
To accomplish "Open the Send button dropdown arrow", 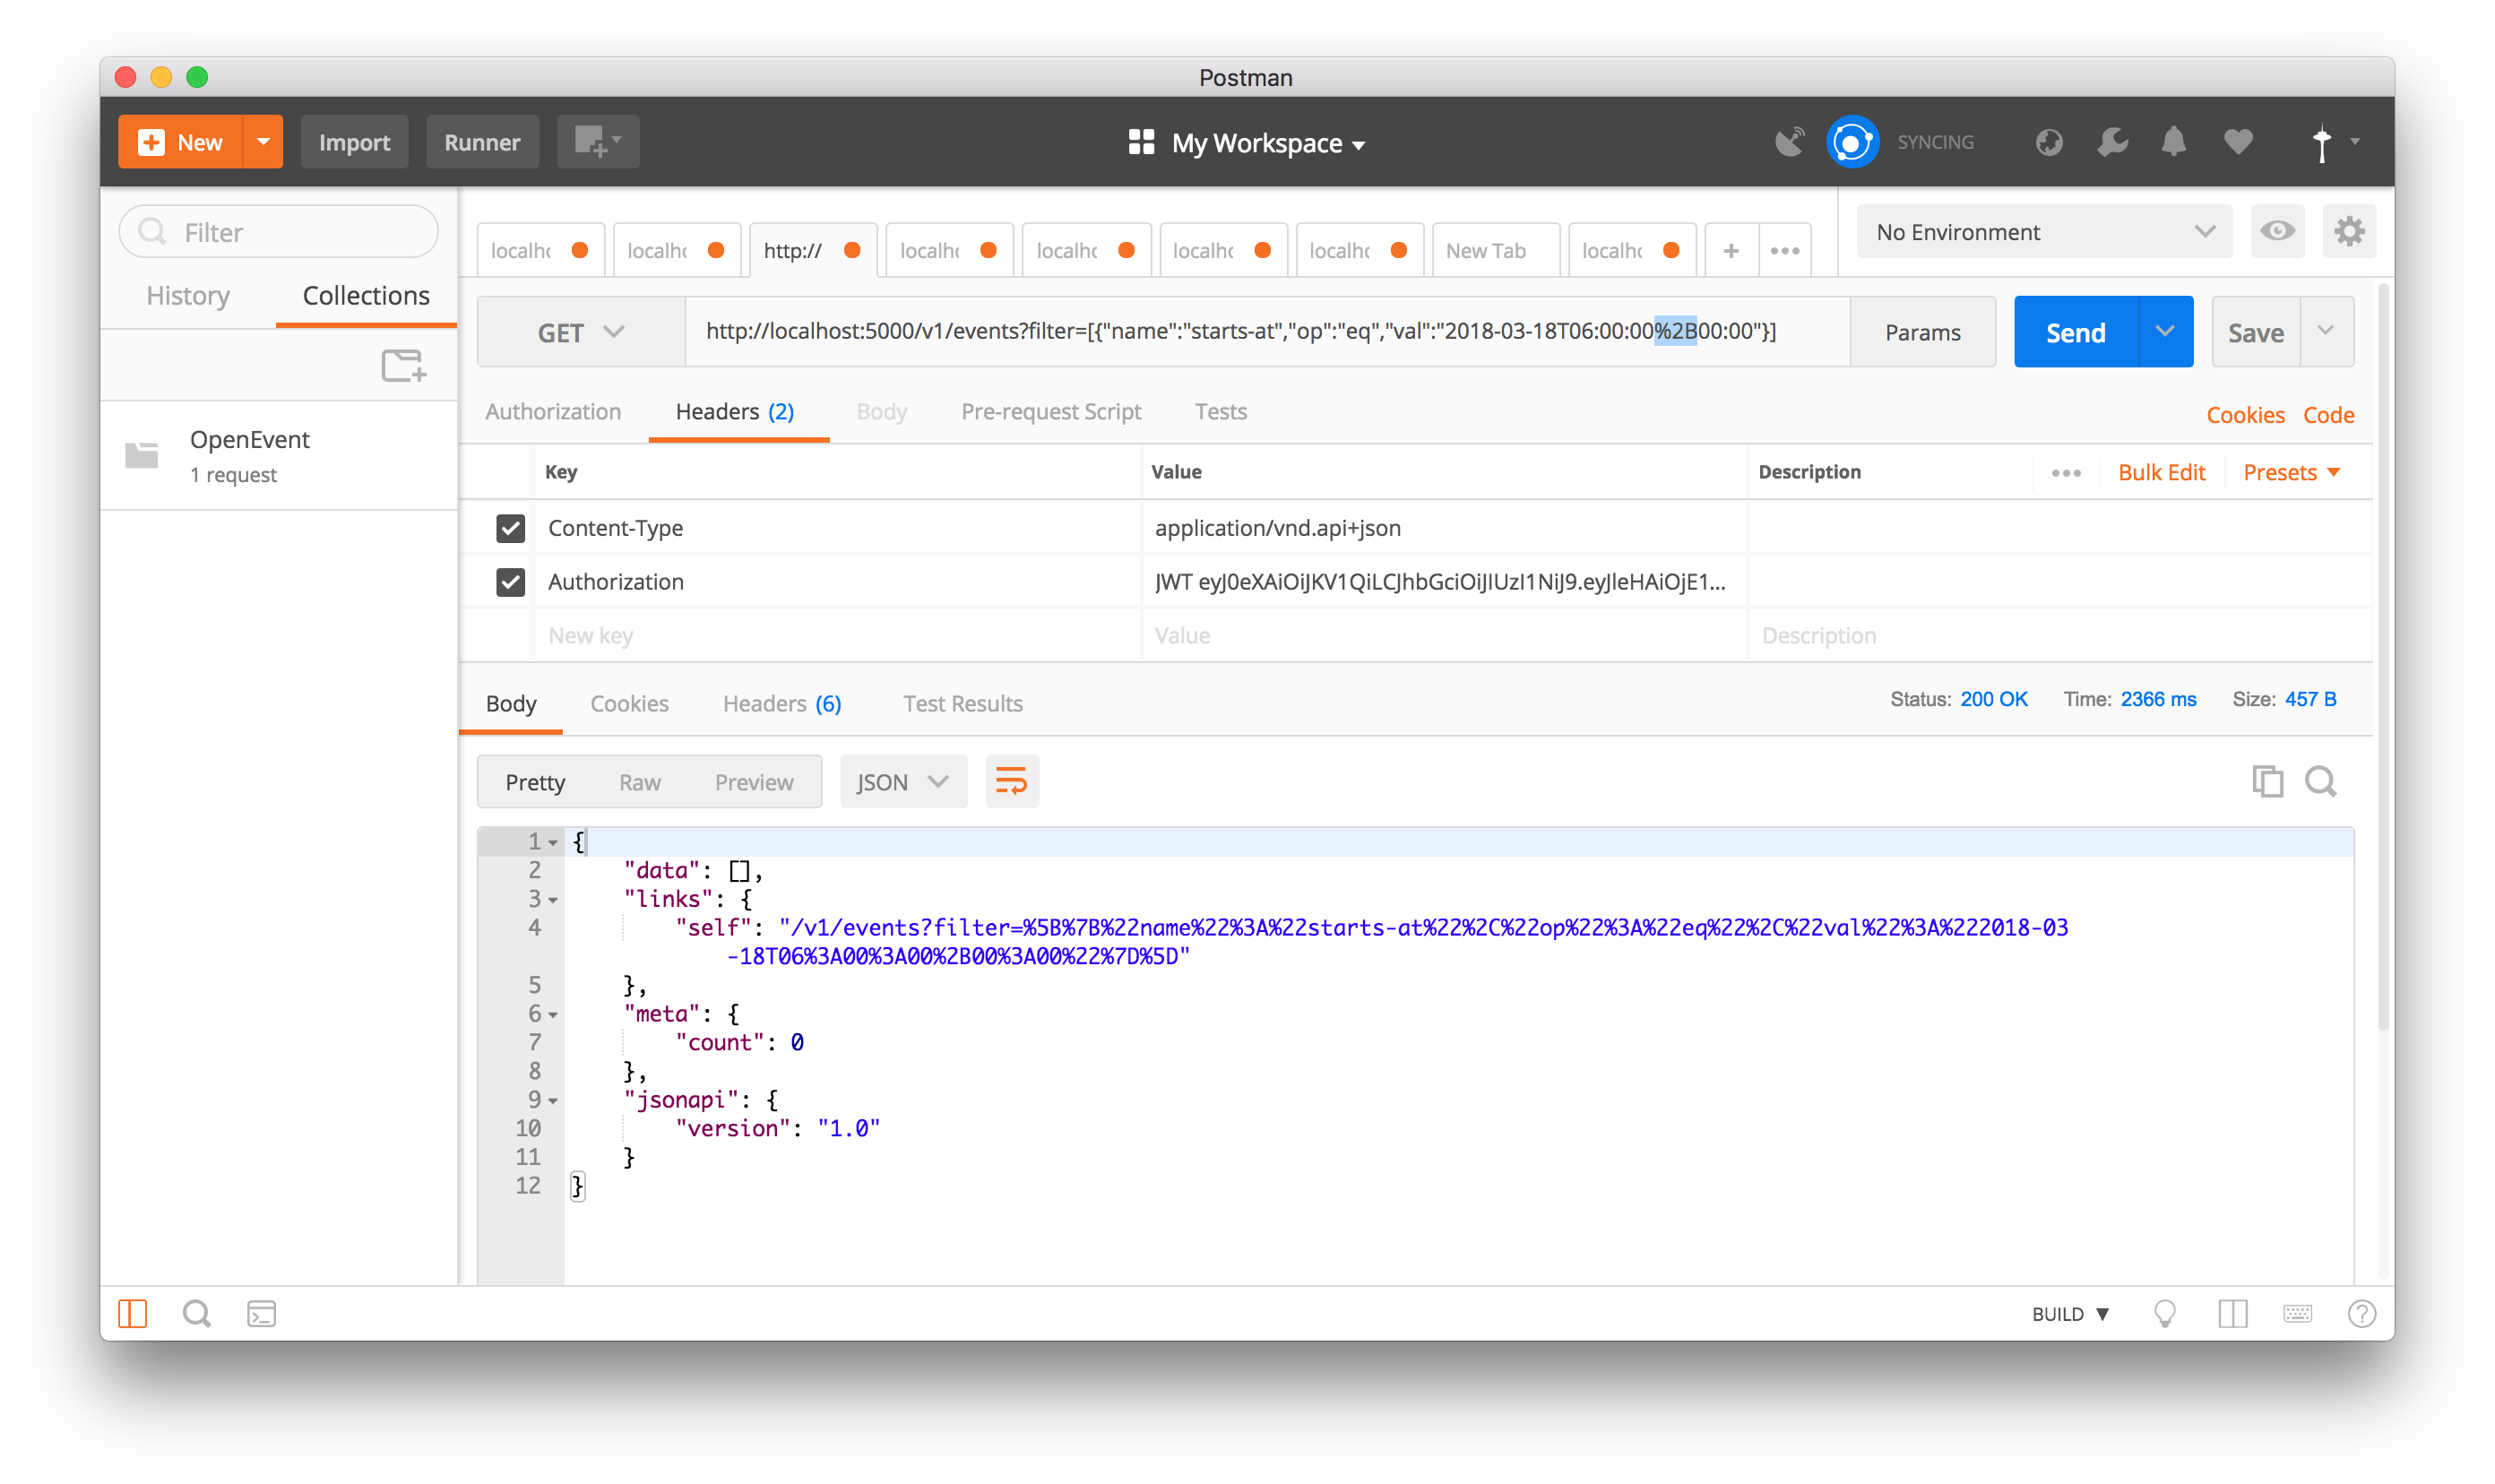I will click(x=2165, y=332).
